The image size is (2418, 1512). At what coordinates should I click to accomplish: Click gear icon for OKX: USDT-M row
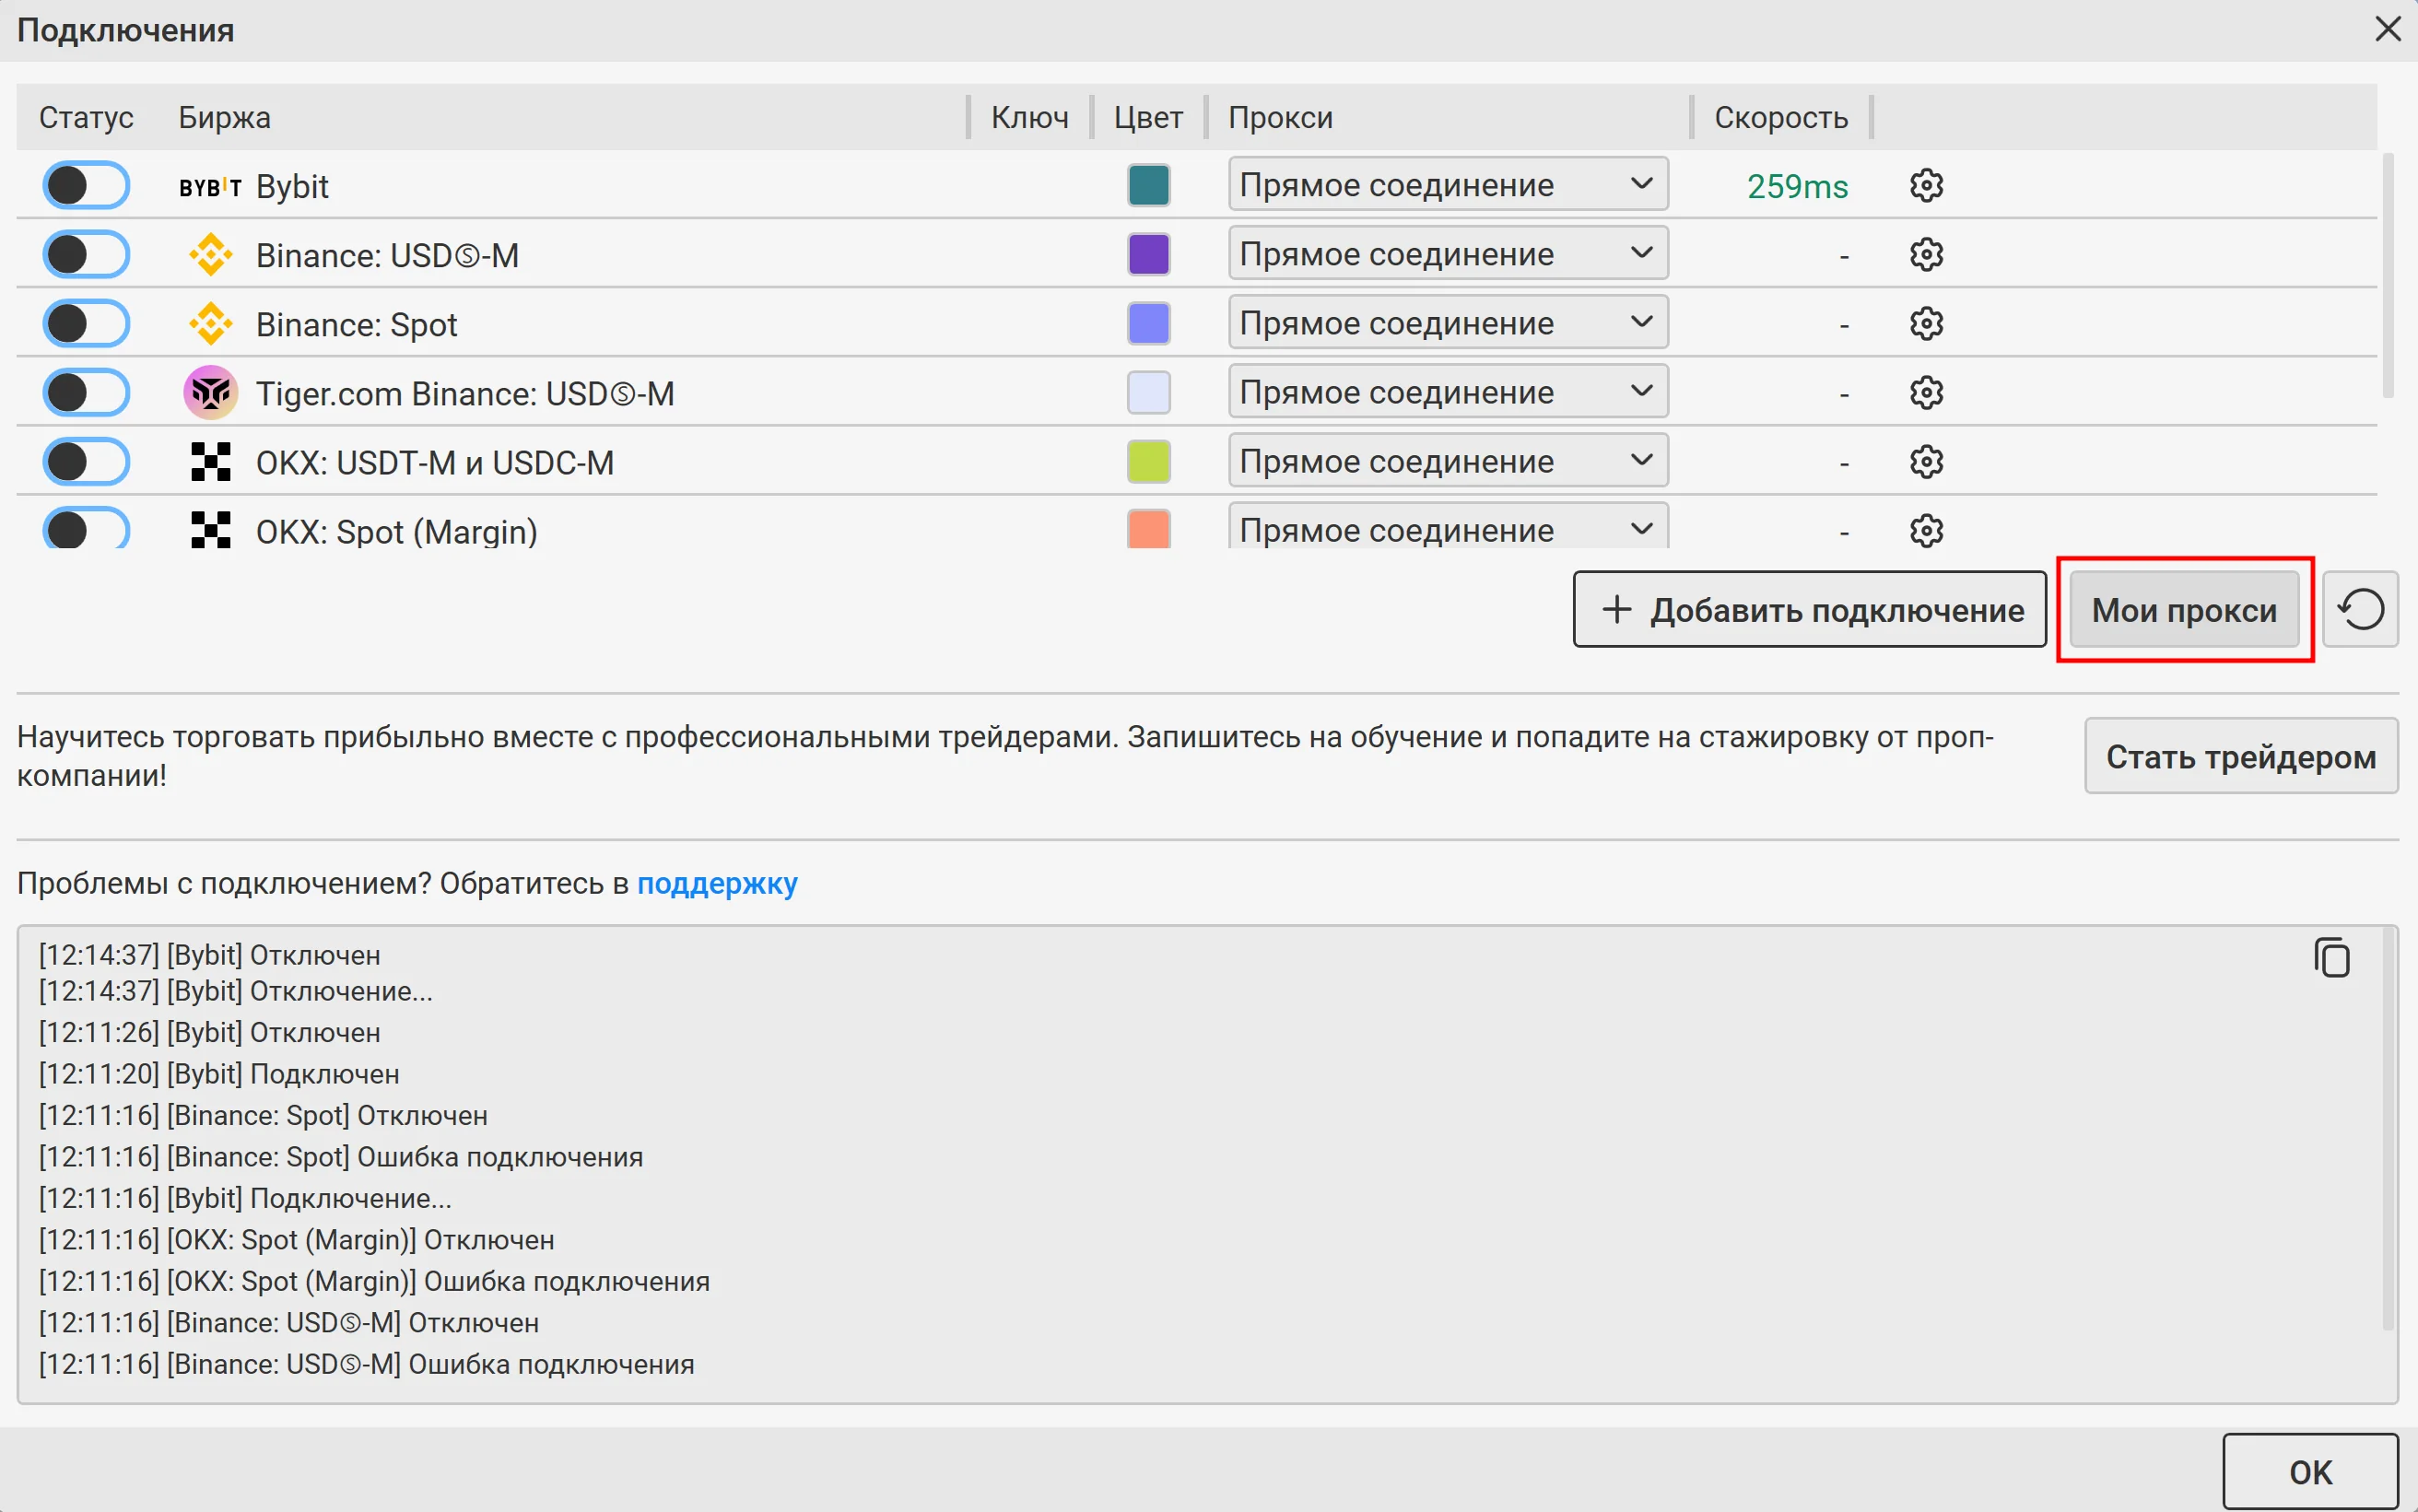pyautogui.click(x=1925, y=462)
